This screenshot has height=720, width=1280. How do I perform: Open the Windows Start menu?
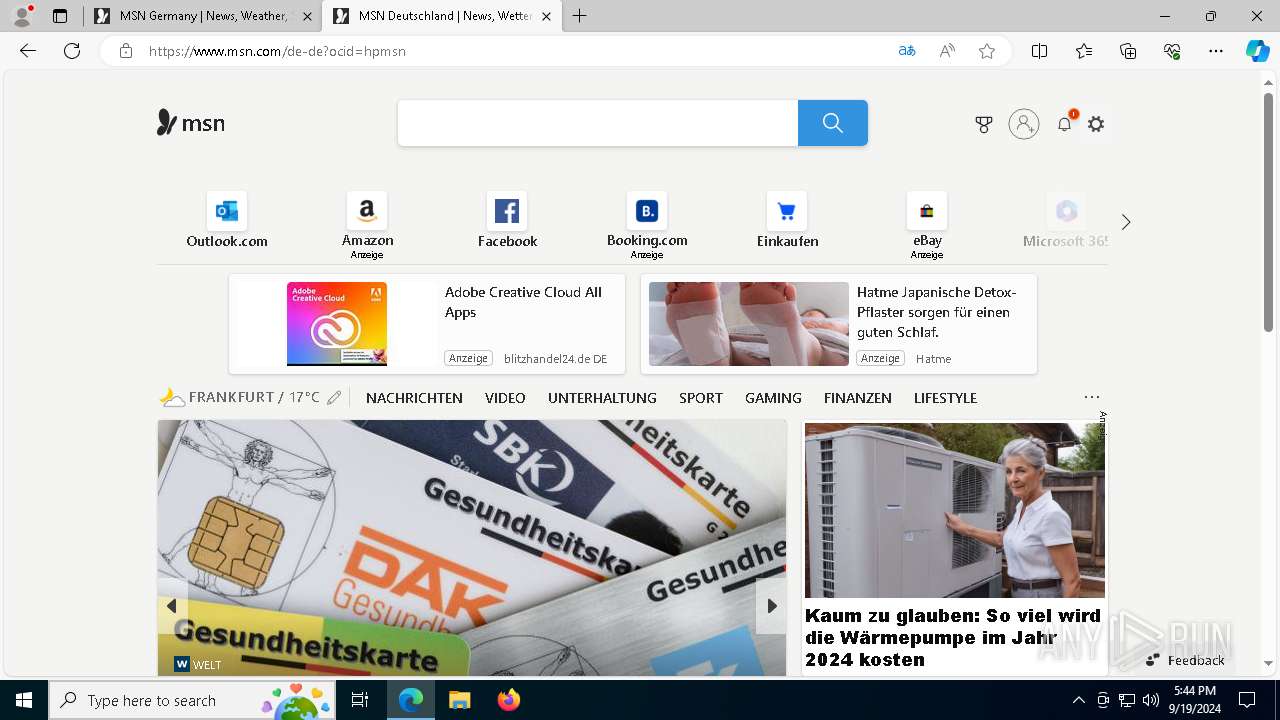(24, 700)
